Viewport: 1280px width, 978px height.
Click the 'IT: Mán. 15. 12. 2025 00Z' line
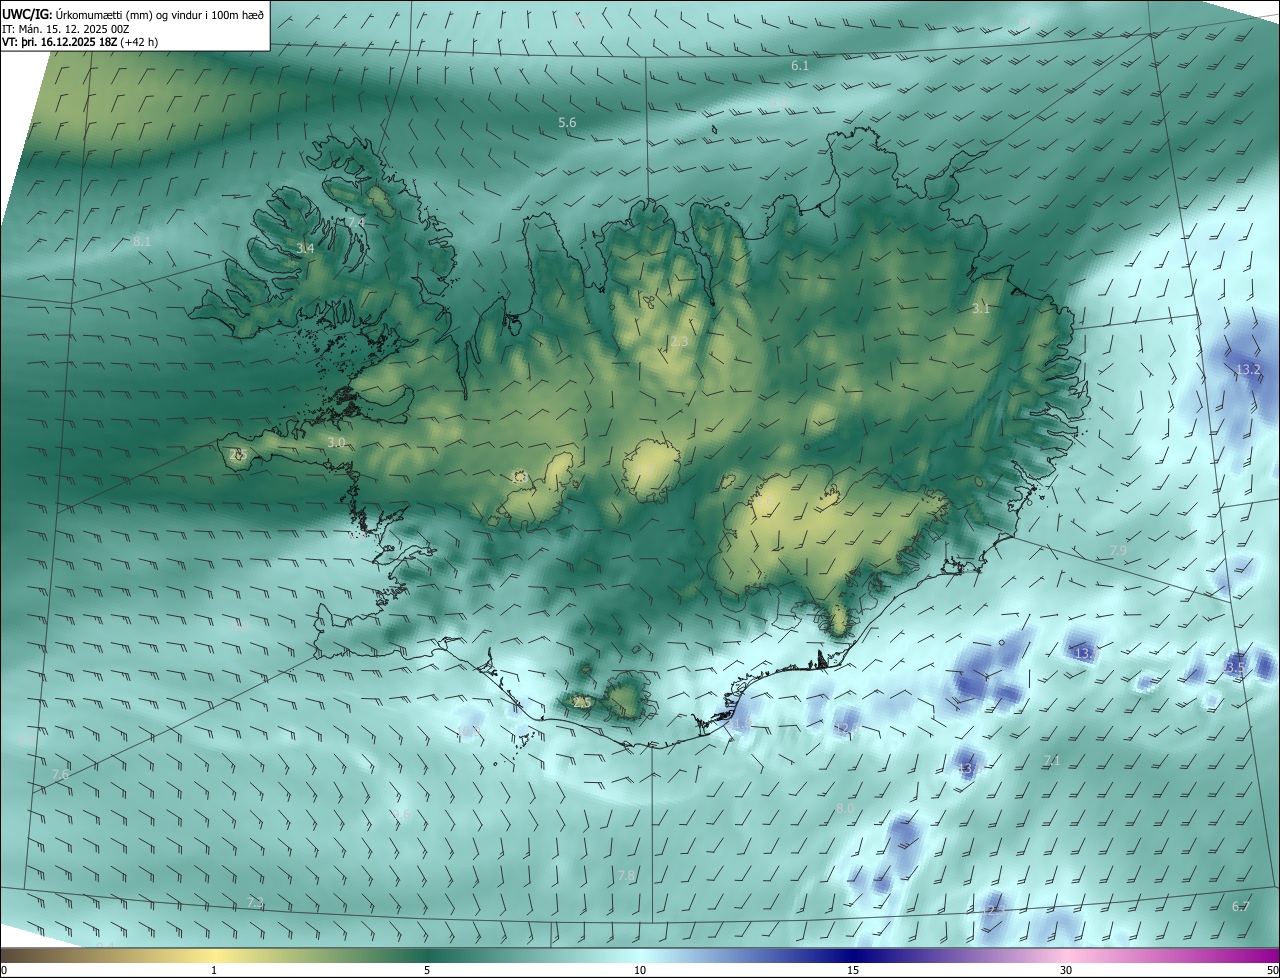65,29
